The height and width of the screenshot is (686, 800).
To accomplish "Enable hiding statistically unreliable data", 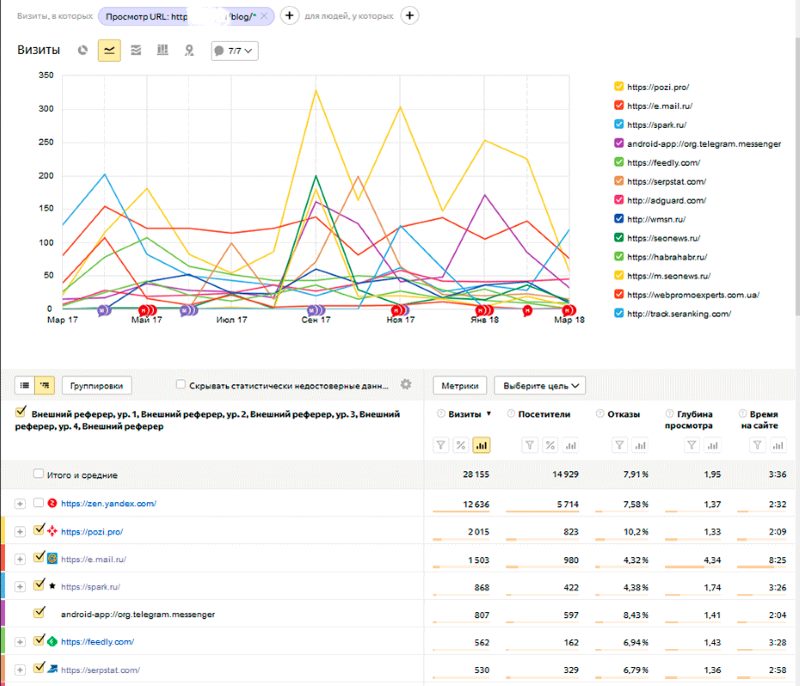I will 181,384.
